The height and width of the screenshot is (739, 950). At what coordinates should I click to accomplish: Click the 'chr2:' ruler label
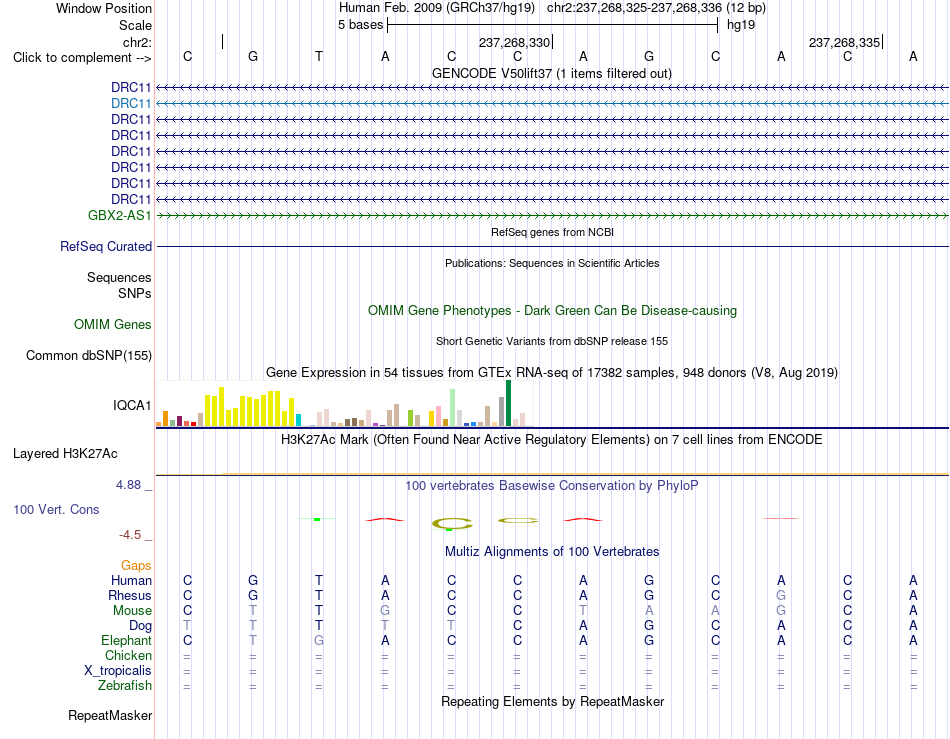137,42
